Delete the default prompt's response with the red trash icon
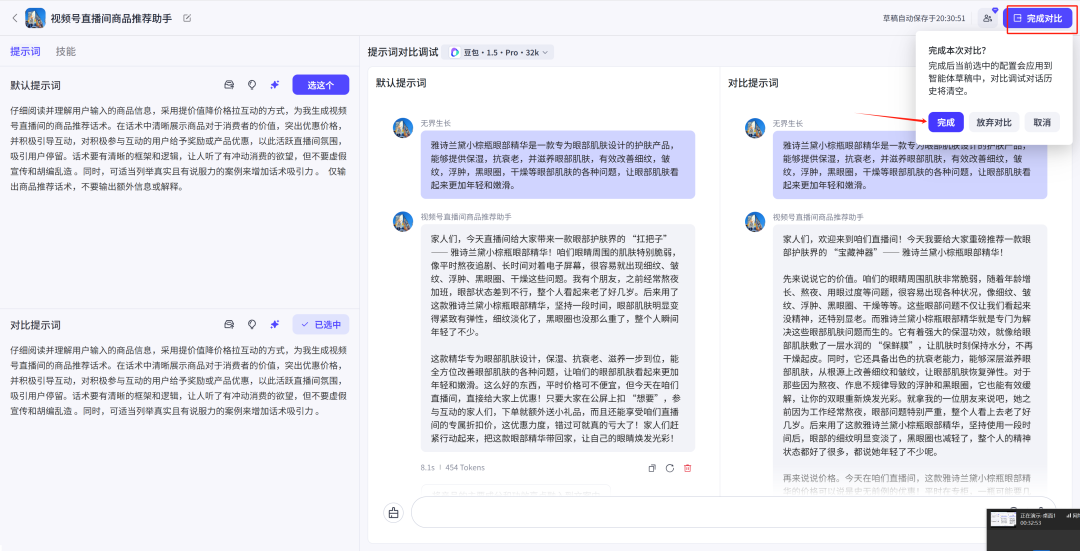This screenshot has width=1080, height=551. (x=687, y=467)
